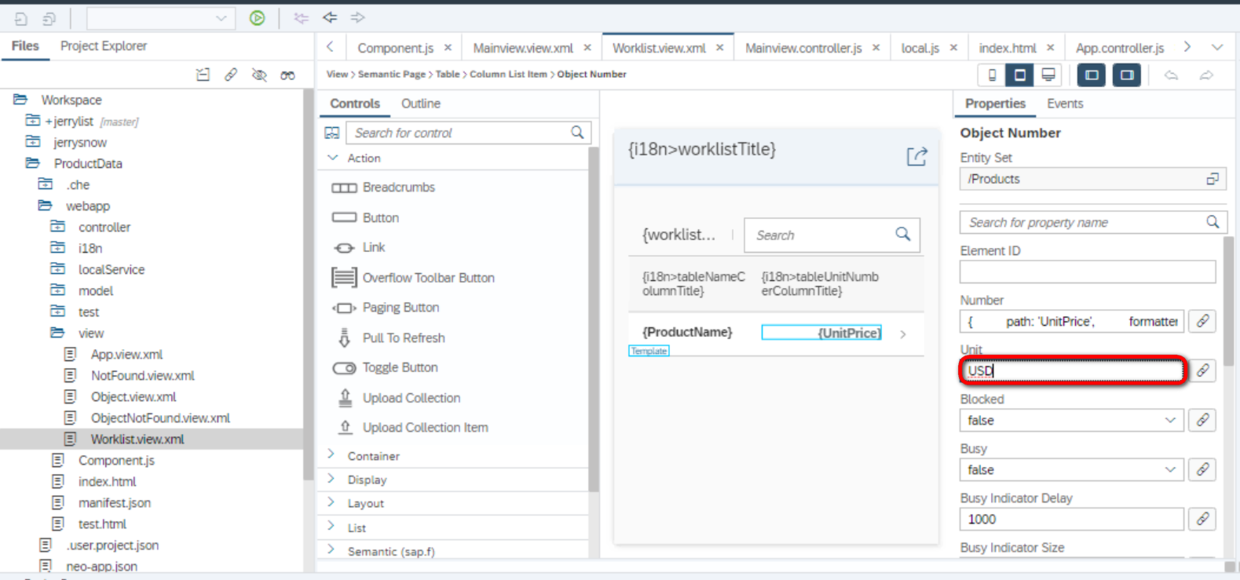Open the run configuration dropdown in toolbar
The height and width of the screenshot is (580, 1240).
coord(221,18)
